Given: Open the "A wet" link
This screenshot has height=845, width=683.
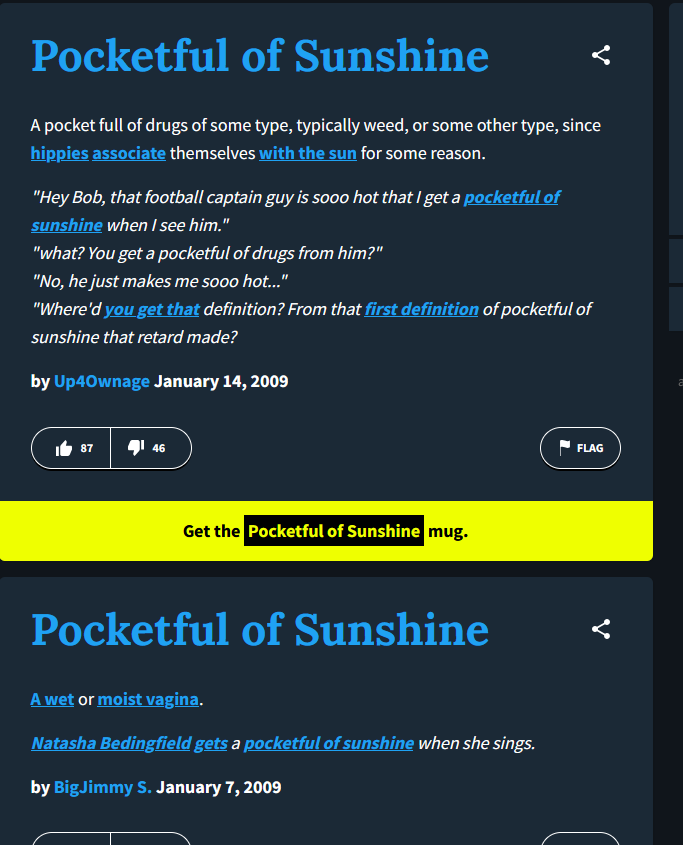Looking at the screenshot, I should pyautogui.click(x=52, y=699).
